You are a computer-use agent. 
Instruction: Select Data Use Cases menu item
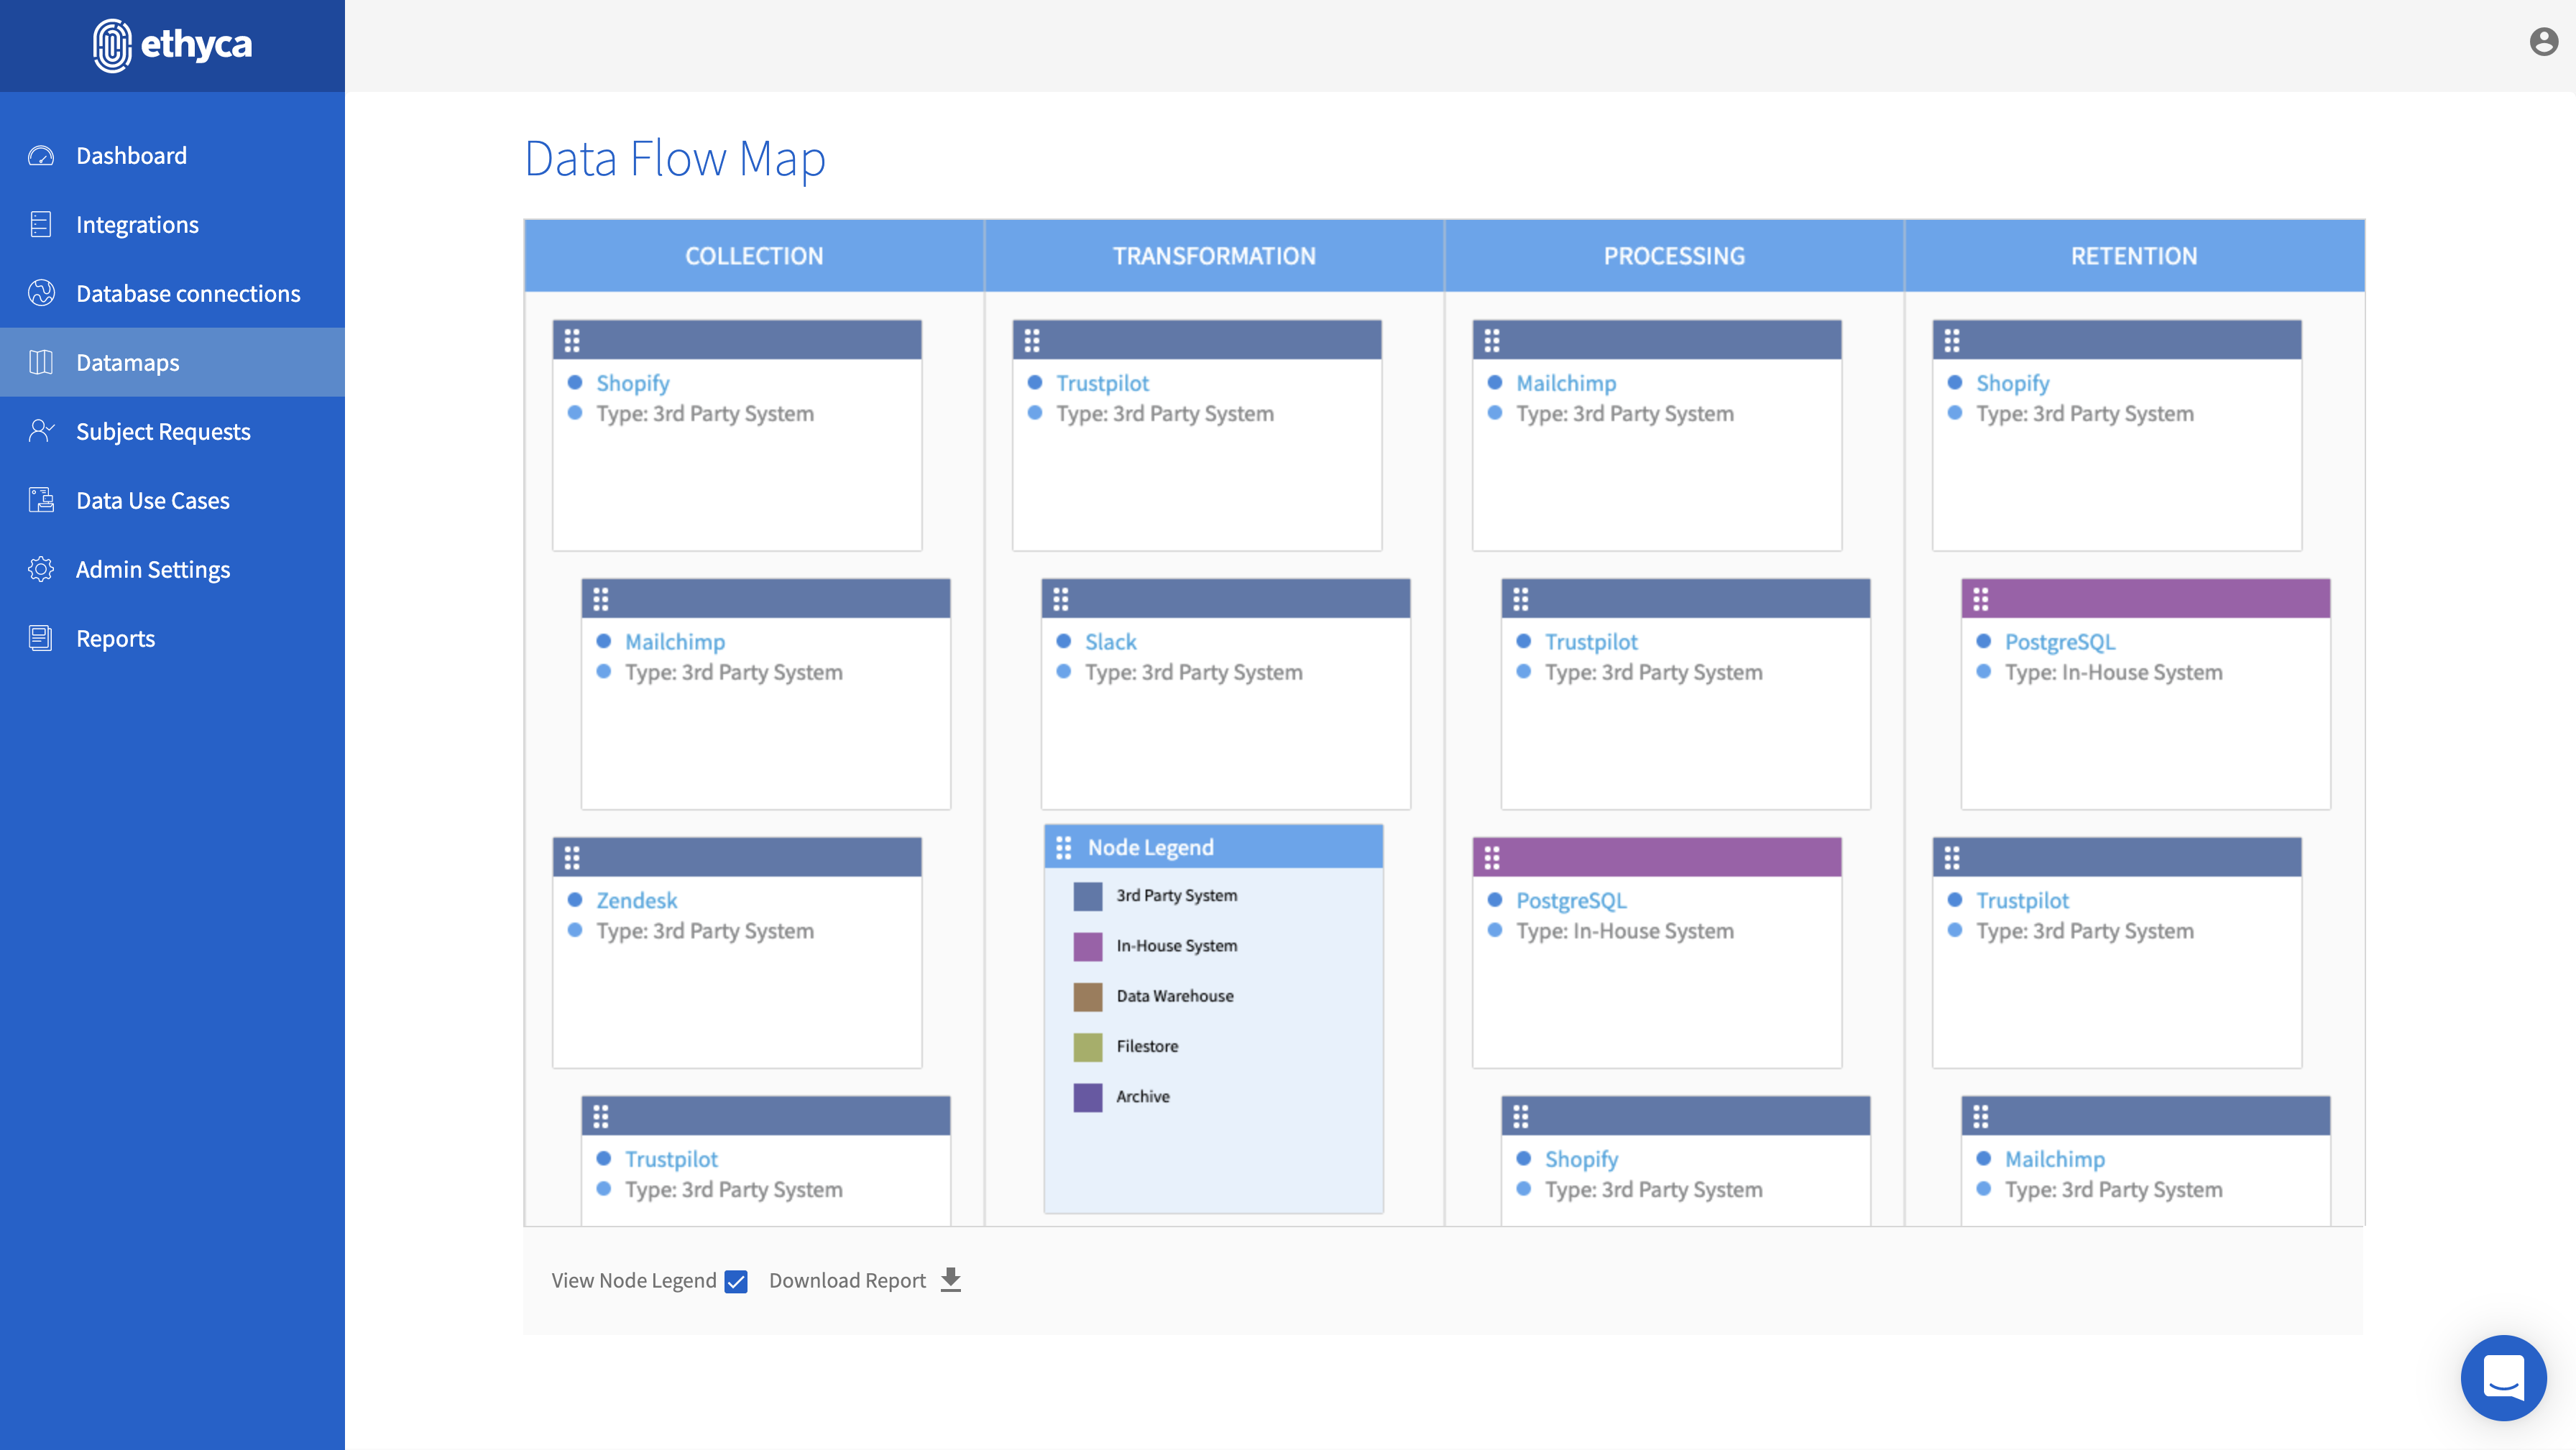[x=152, y=500]
